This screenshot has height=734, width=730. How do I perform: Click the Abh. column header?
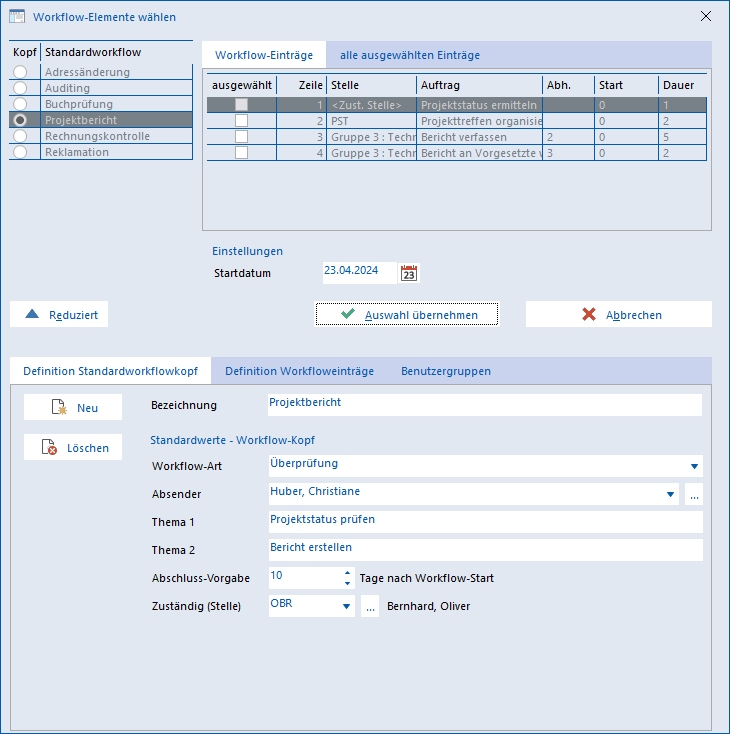(x=568, y=85)
